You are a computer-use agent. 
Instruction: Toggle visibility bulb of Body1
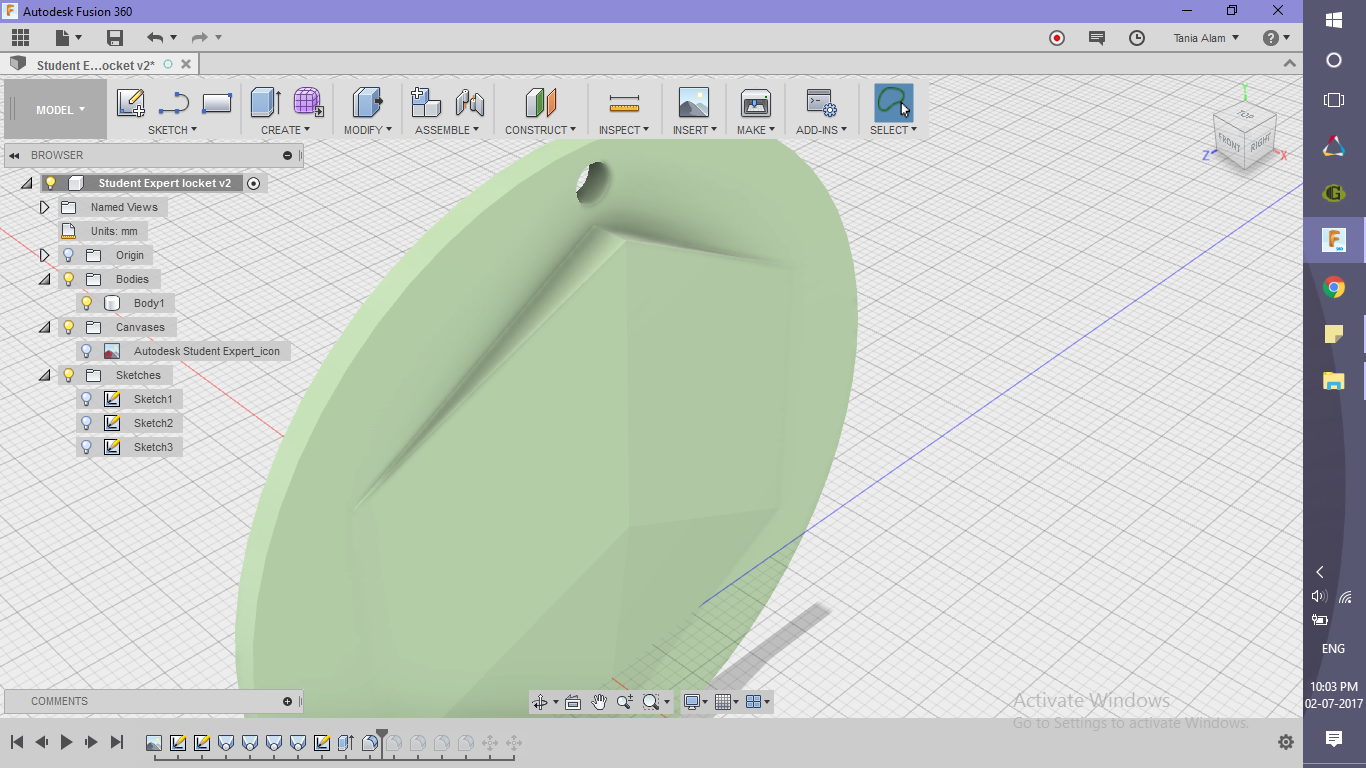(x=87, y=303)
